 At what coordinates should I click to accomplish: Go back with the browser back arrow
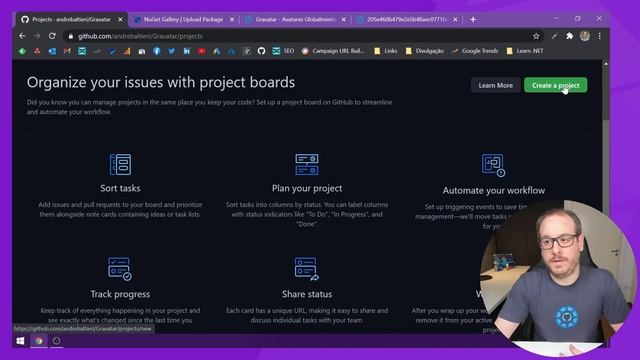22,36
